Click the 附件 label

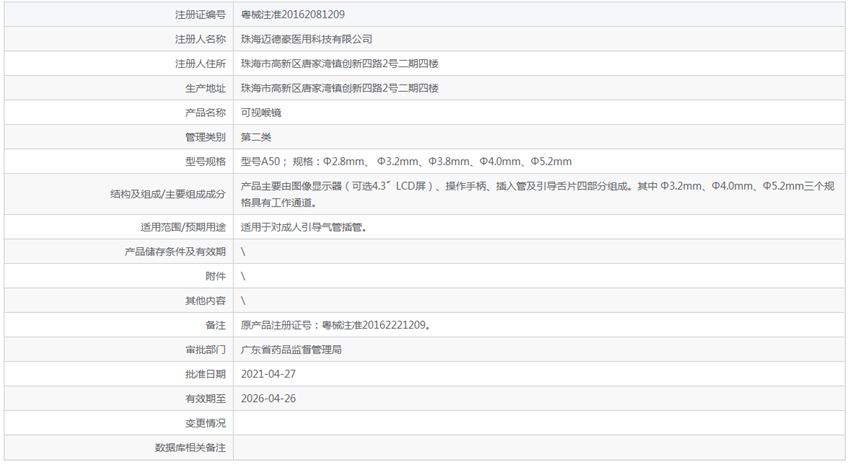click(215, 276)
